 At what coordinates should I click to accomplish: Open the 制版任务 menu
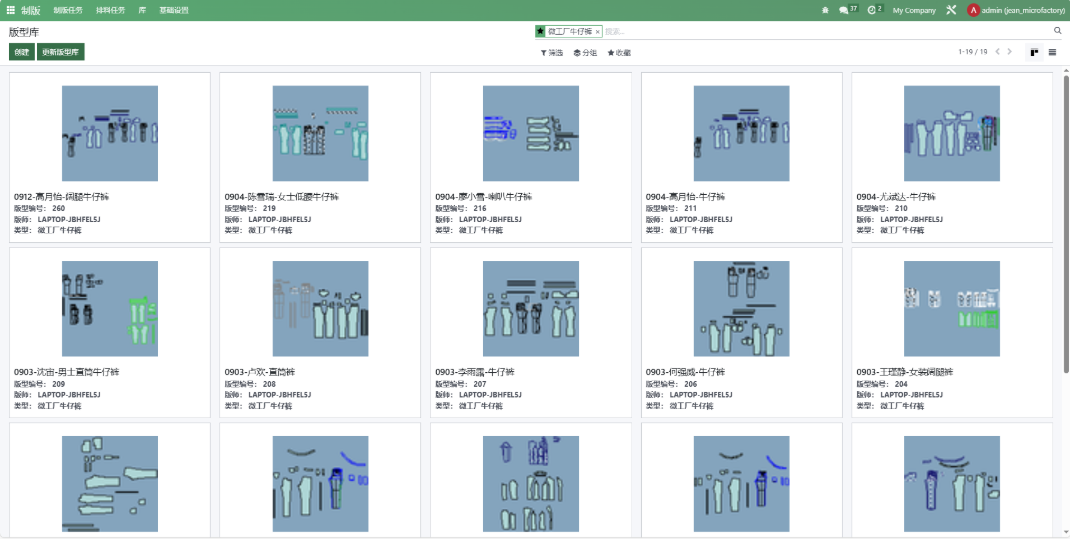[x=68, y=10]
